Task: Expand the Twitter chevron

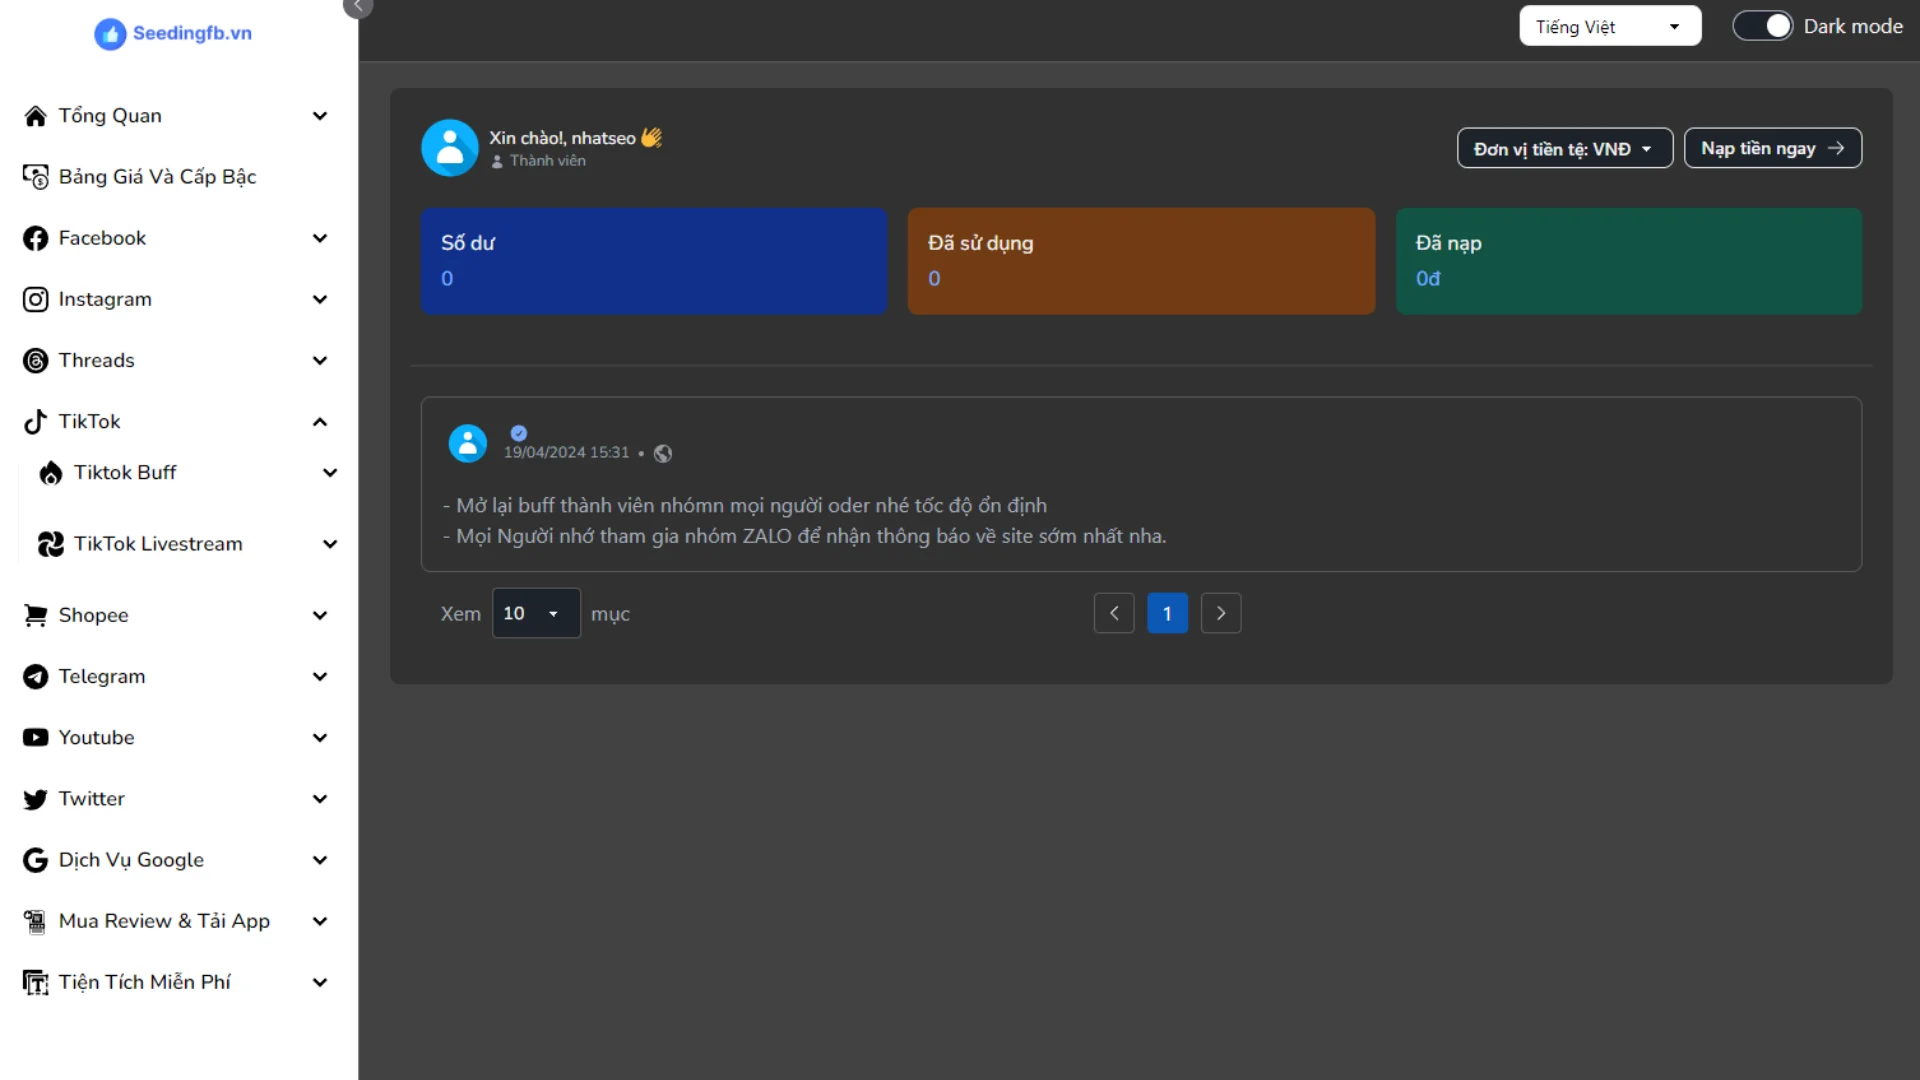Action: click(x=320, y=799)
